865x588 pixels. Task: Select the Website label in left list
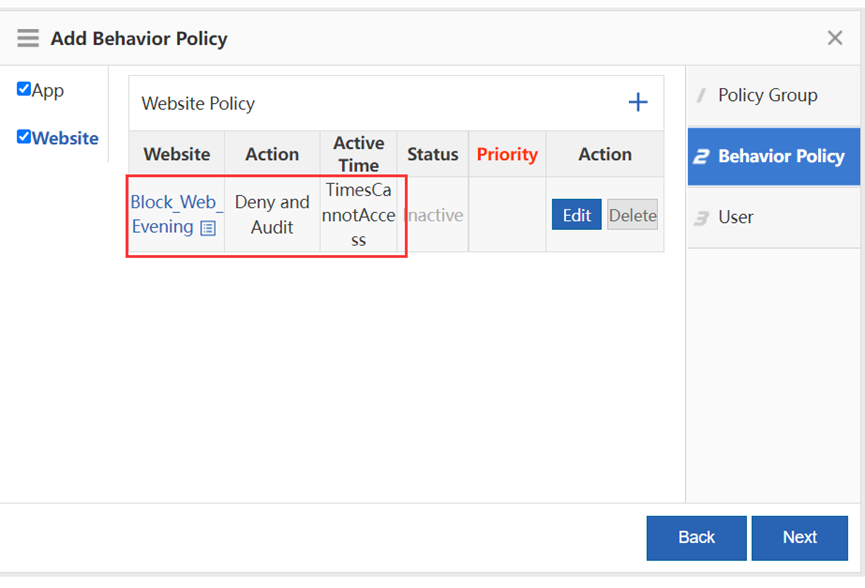point(65,138)
